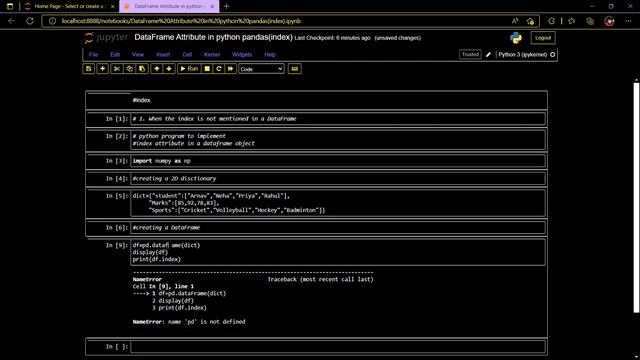Open the browser tab actions menu icon
The width and height of the screenshot is (640, 360).
point(10,7)
